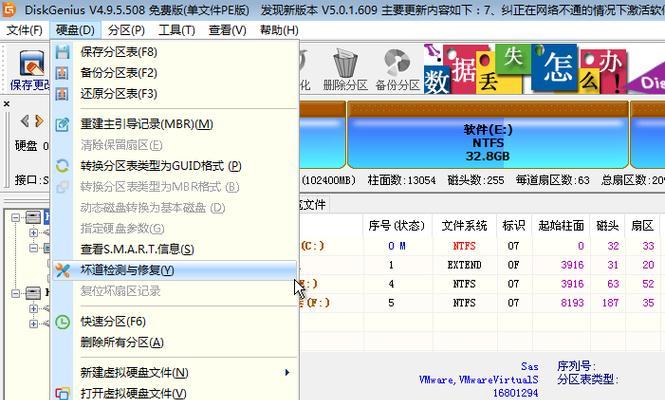Select the 软件(E:) NTFS 32.8GB partition block

tap(488, 135)
